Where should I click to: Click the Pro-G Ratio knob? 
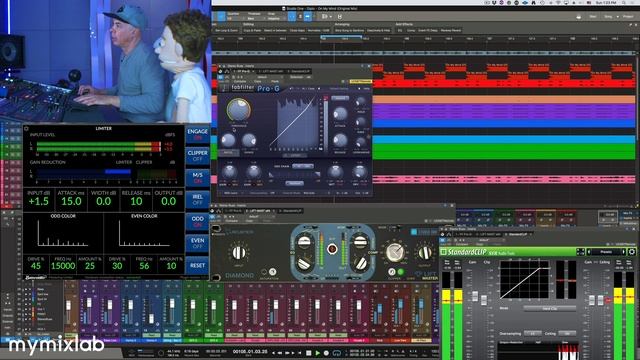[228, 140]
